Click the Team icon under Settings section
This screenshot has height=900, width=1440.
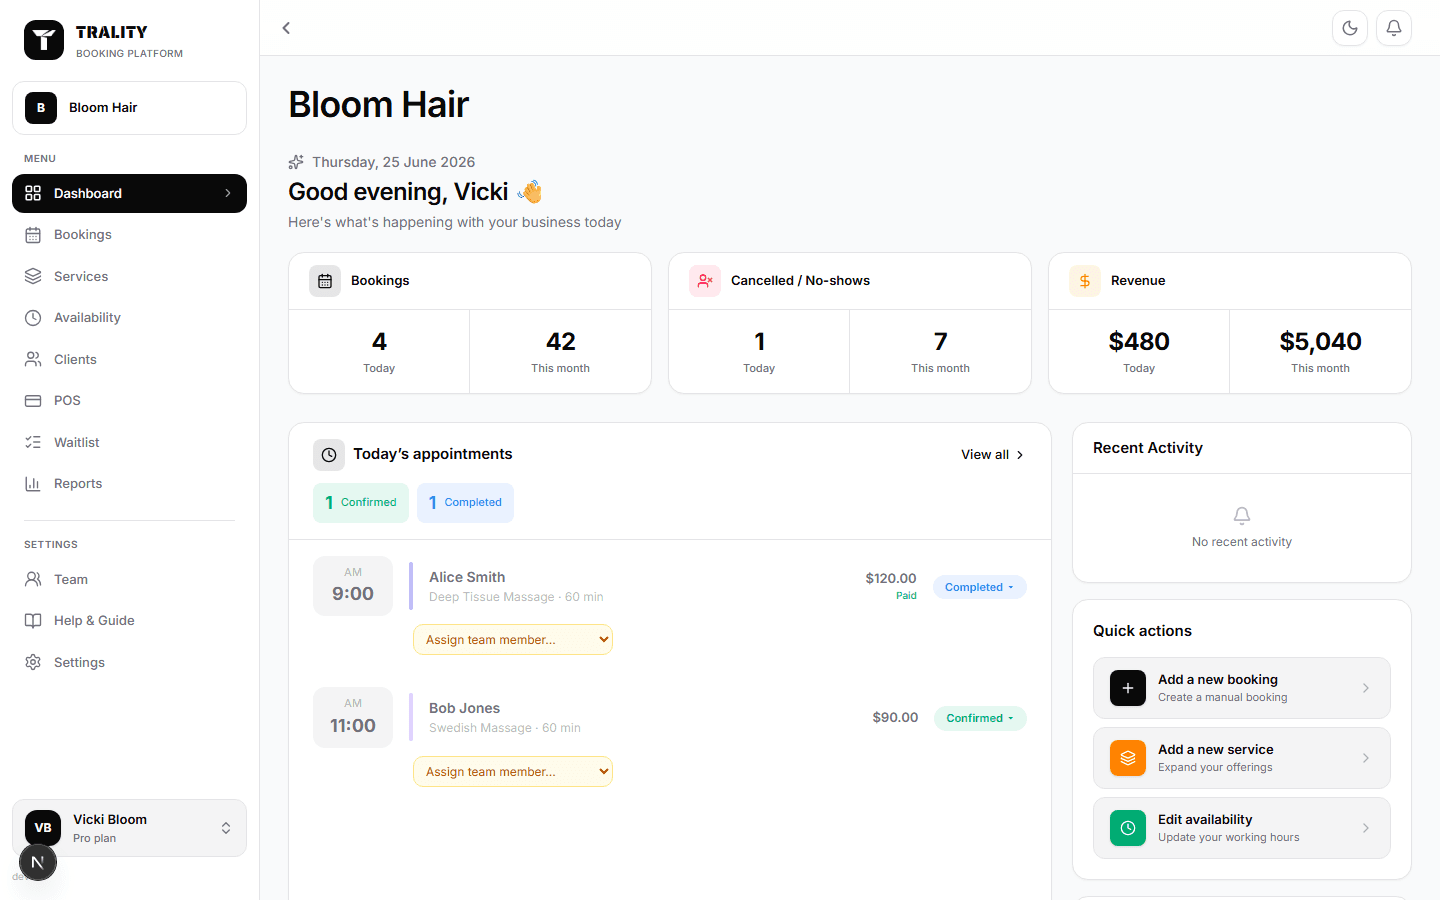tap(33, 579)
